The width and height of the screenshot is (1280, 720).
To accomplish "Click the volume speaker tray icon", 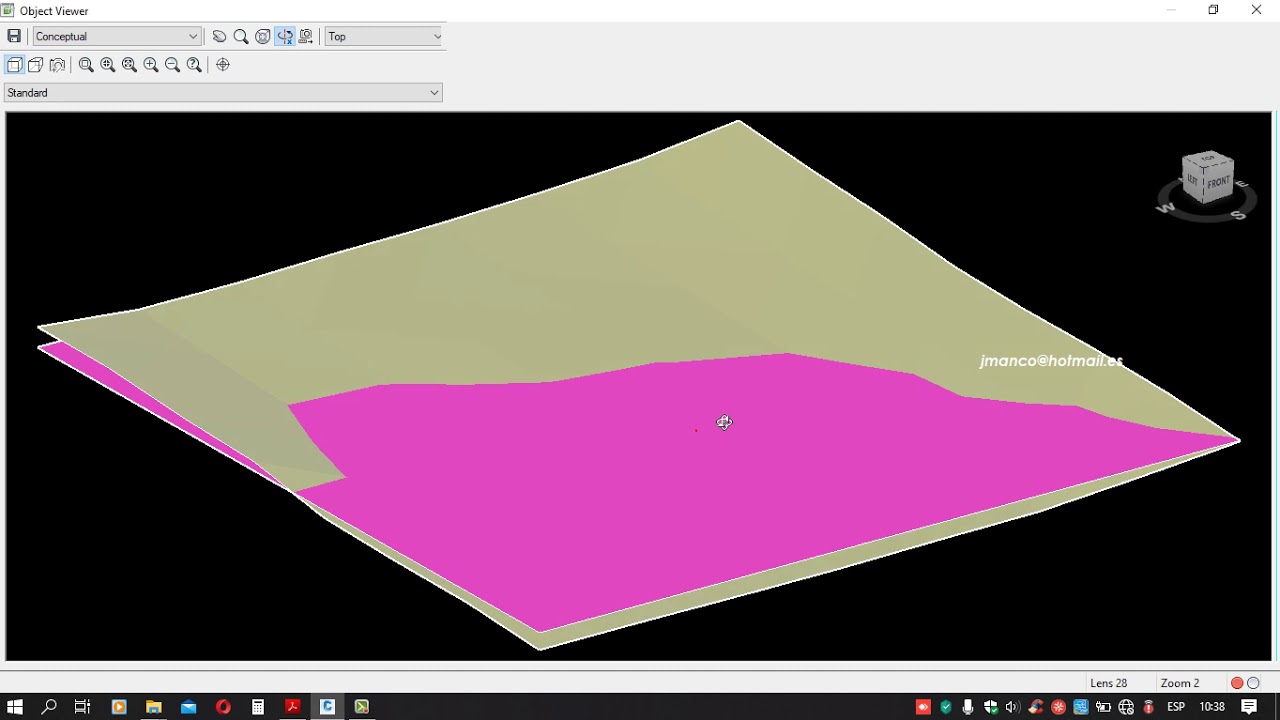I will 1012,707.
